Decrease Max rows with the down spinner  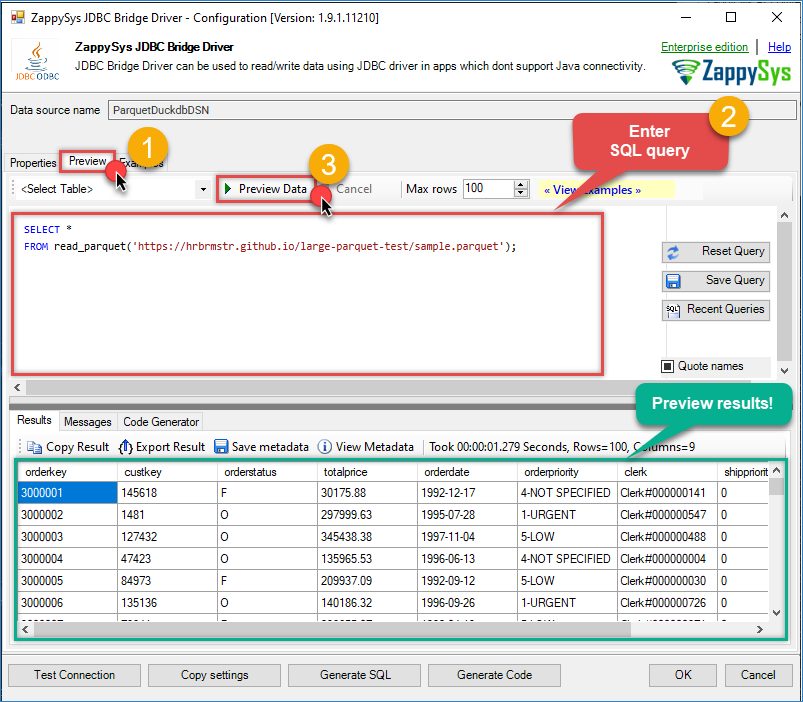coord(521,193)
